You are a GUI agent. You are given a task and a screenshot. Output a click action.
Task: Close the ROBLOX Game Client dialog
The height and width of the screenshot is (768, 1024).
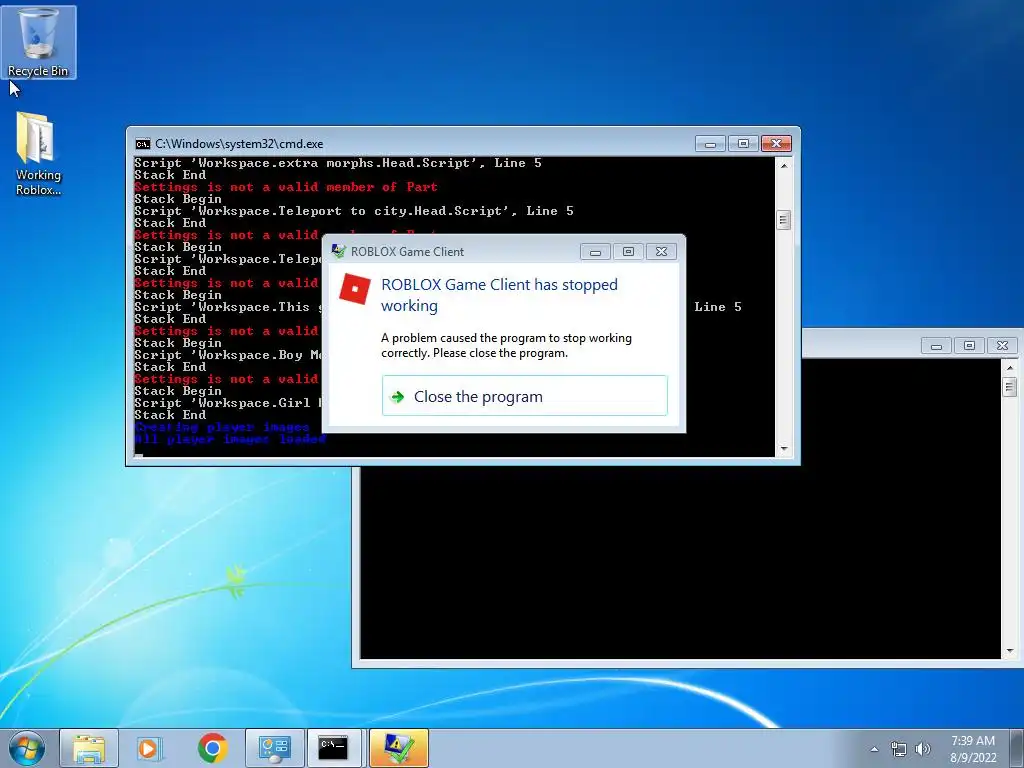pyautogui.click(x=662, y=251)
